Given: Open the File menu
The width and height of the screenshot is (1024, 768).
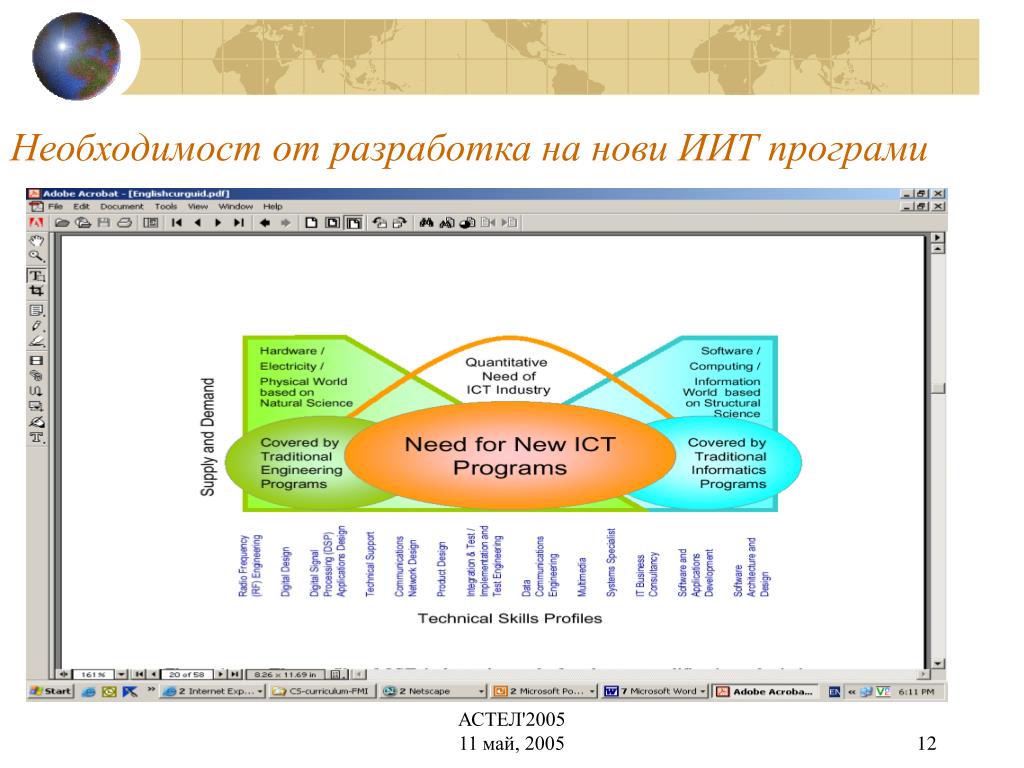Looking at the screenshot, I should pyautogui.click(x=56, y=206).
